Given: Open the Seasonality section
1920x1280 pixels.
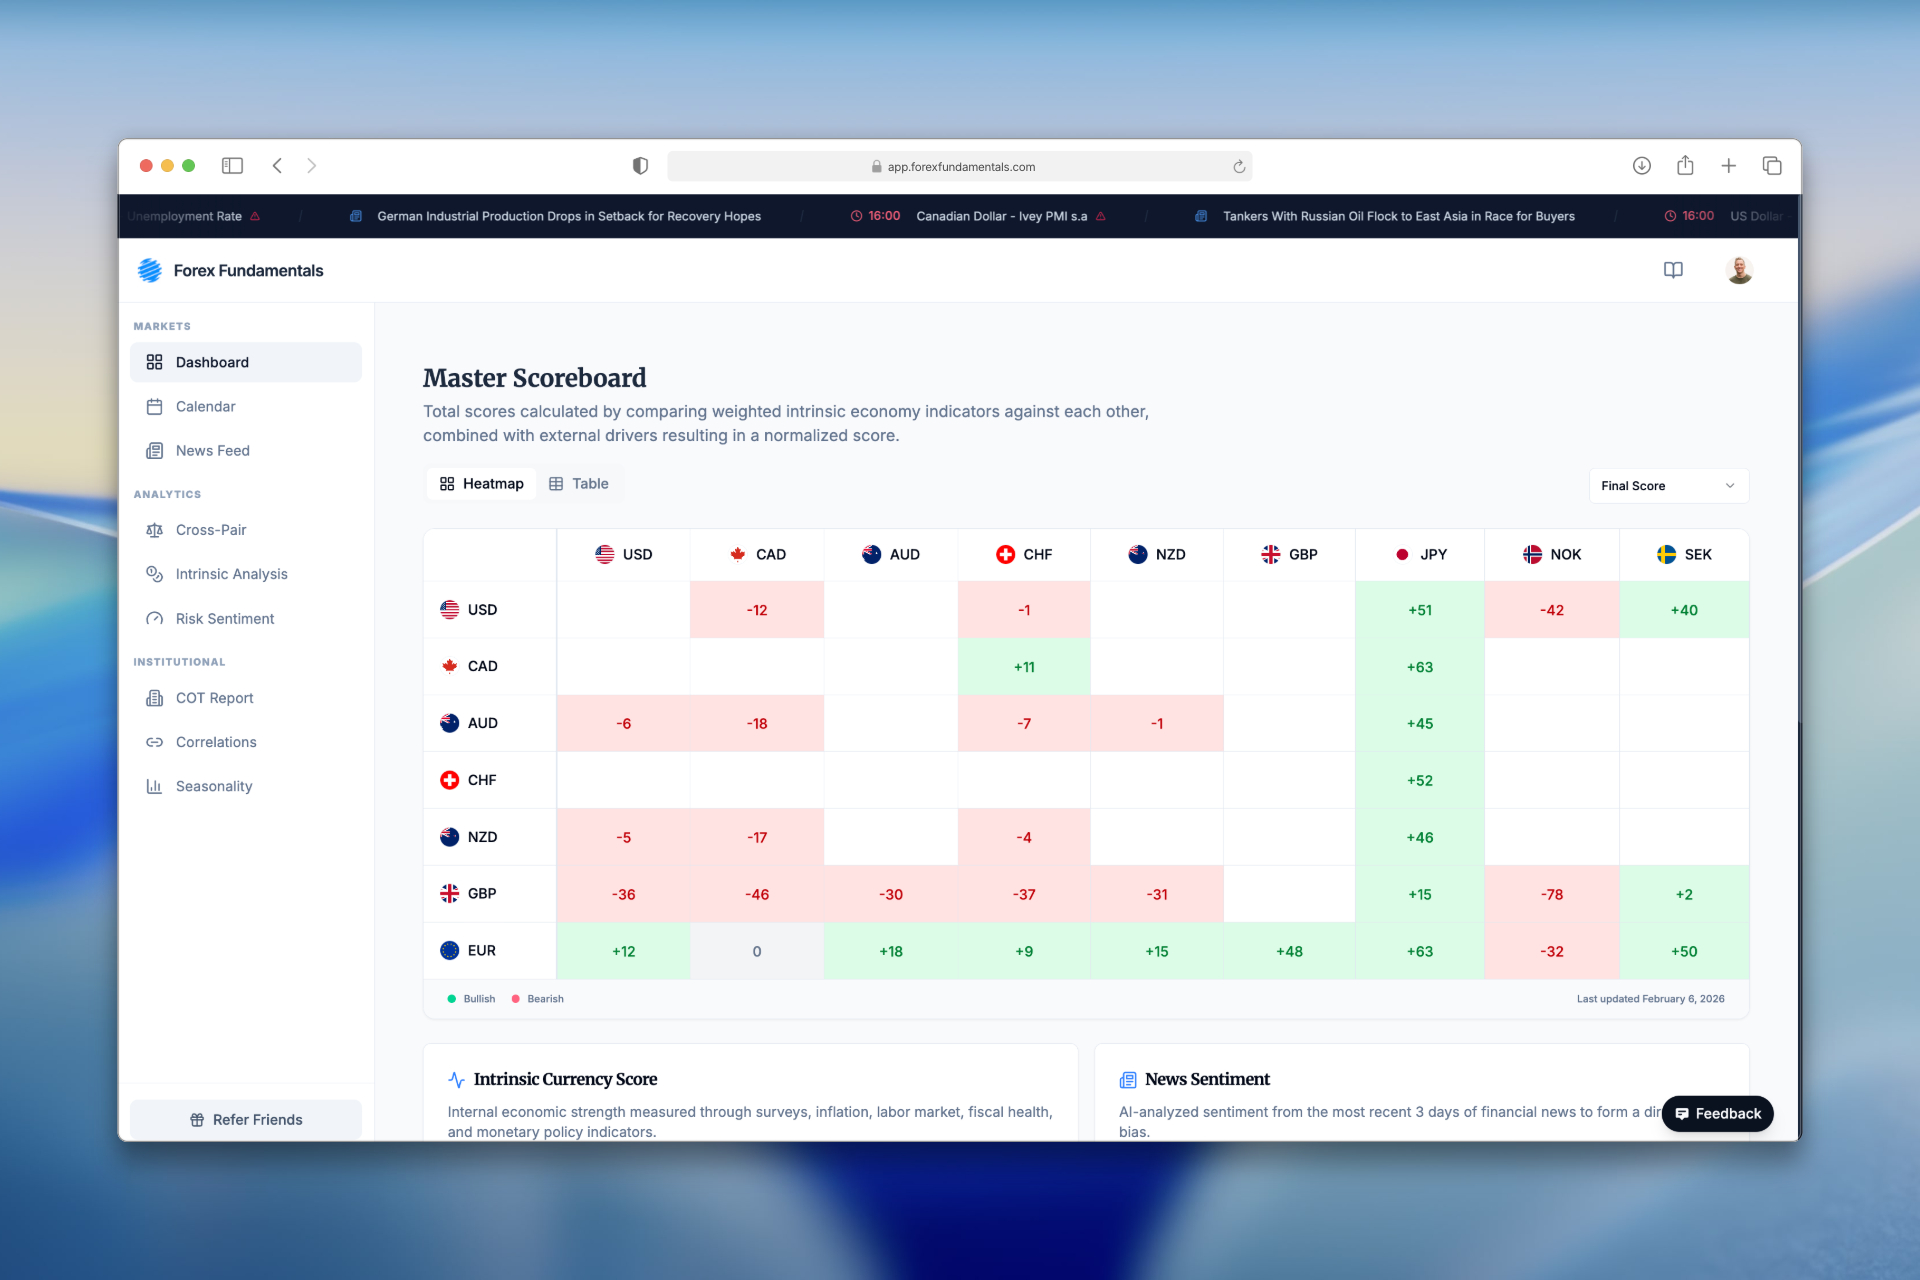Looking at the screenshot, I should point(214,786).
